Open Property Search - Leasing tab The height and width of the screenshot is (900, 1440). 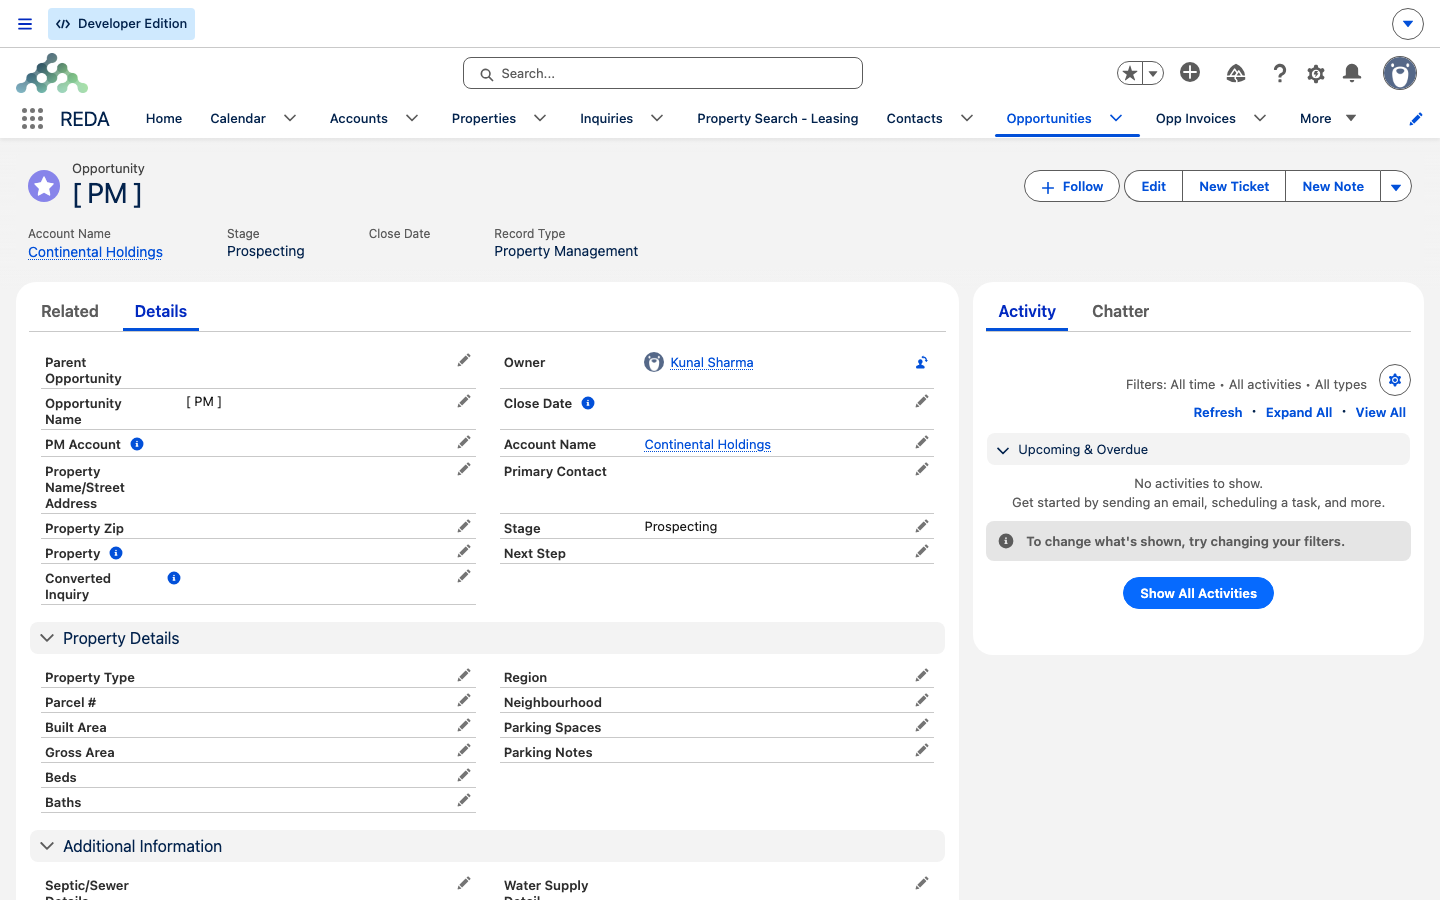[x=778, y=118]
